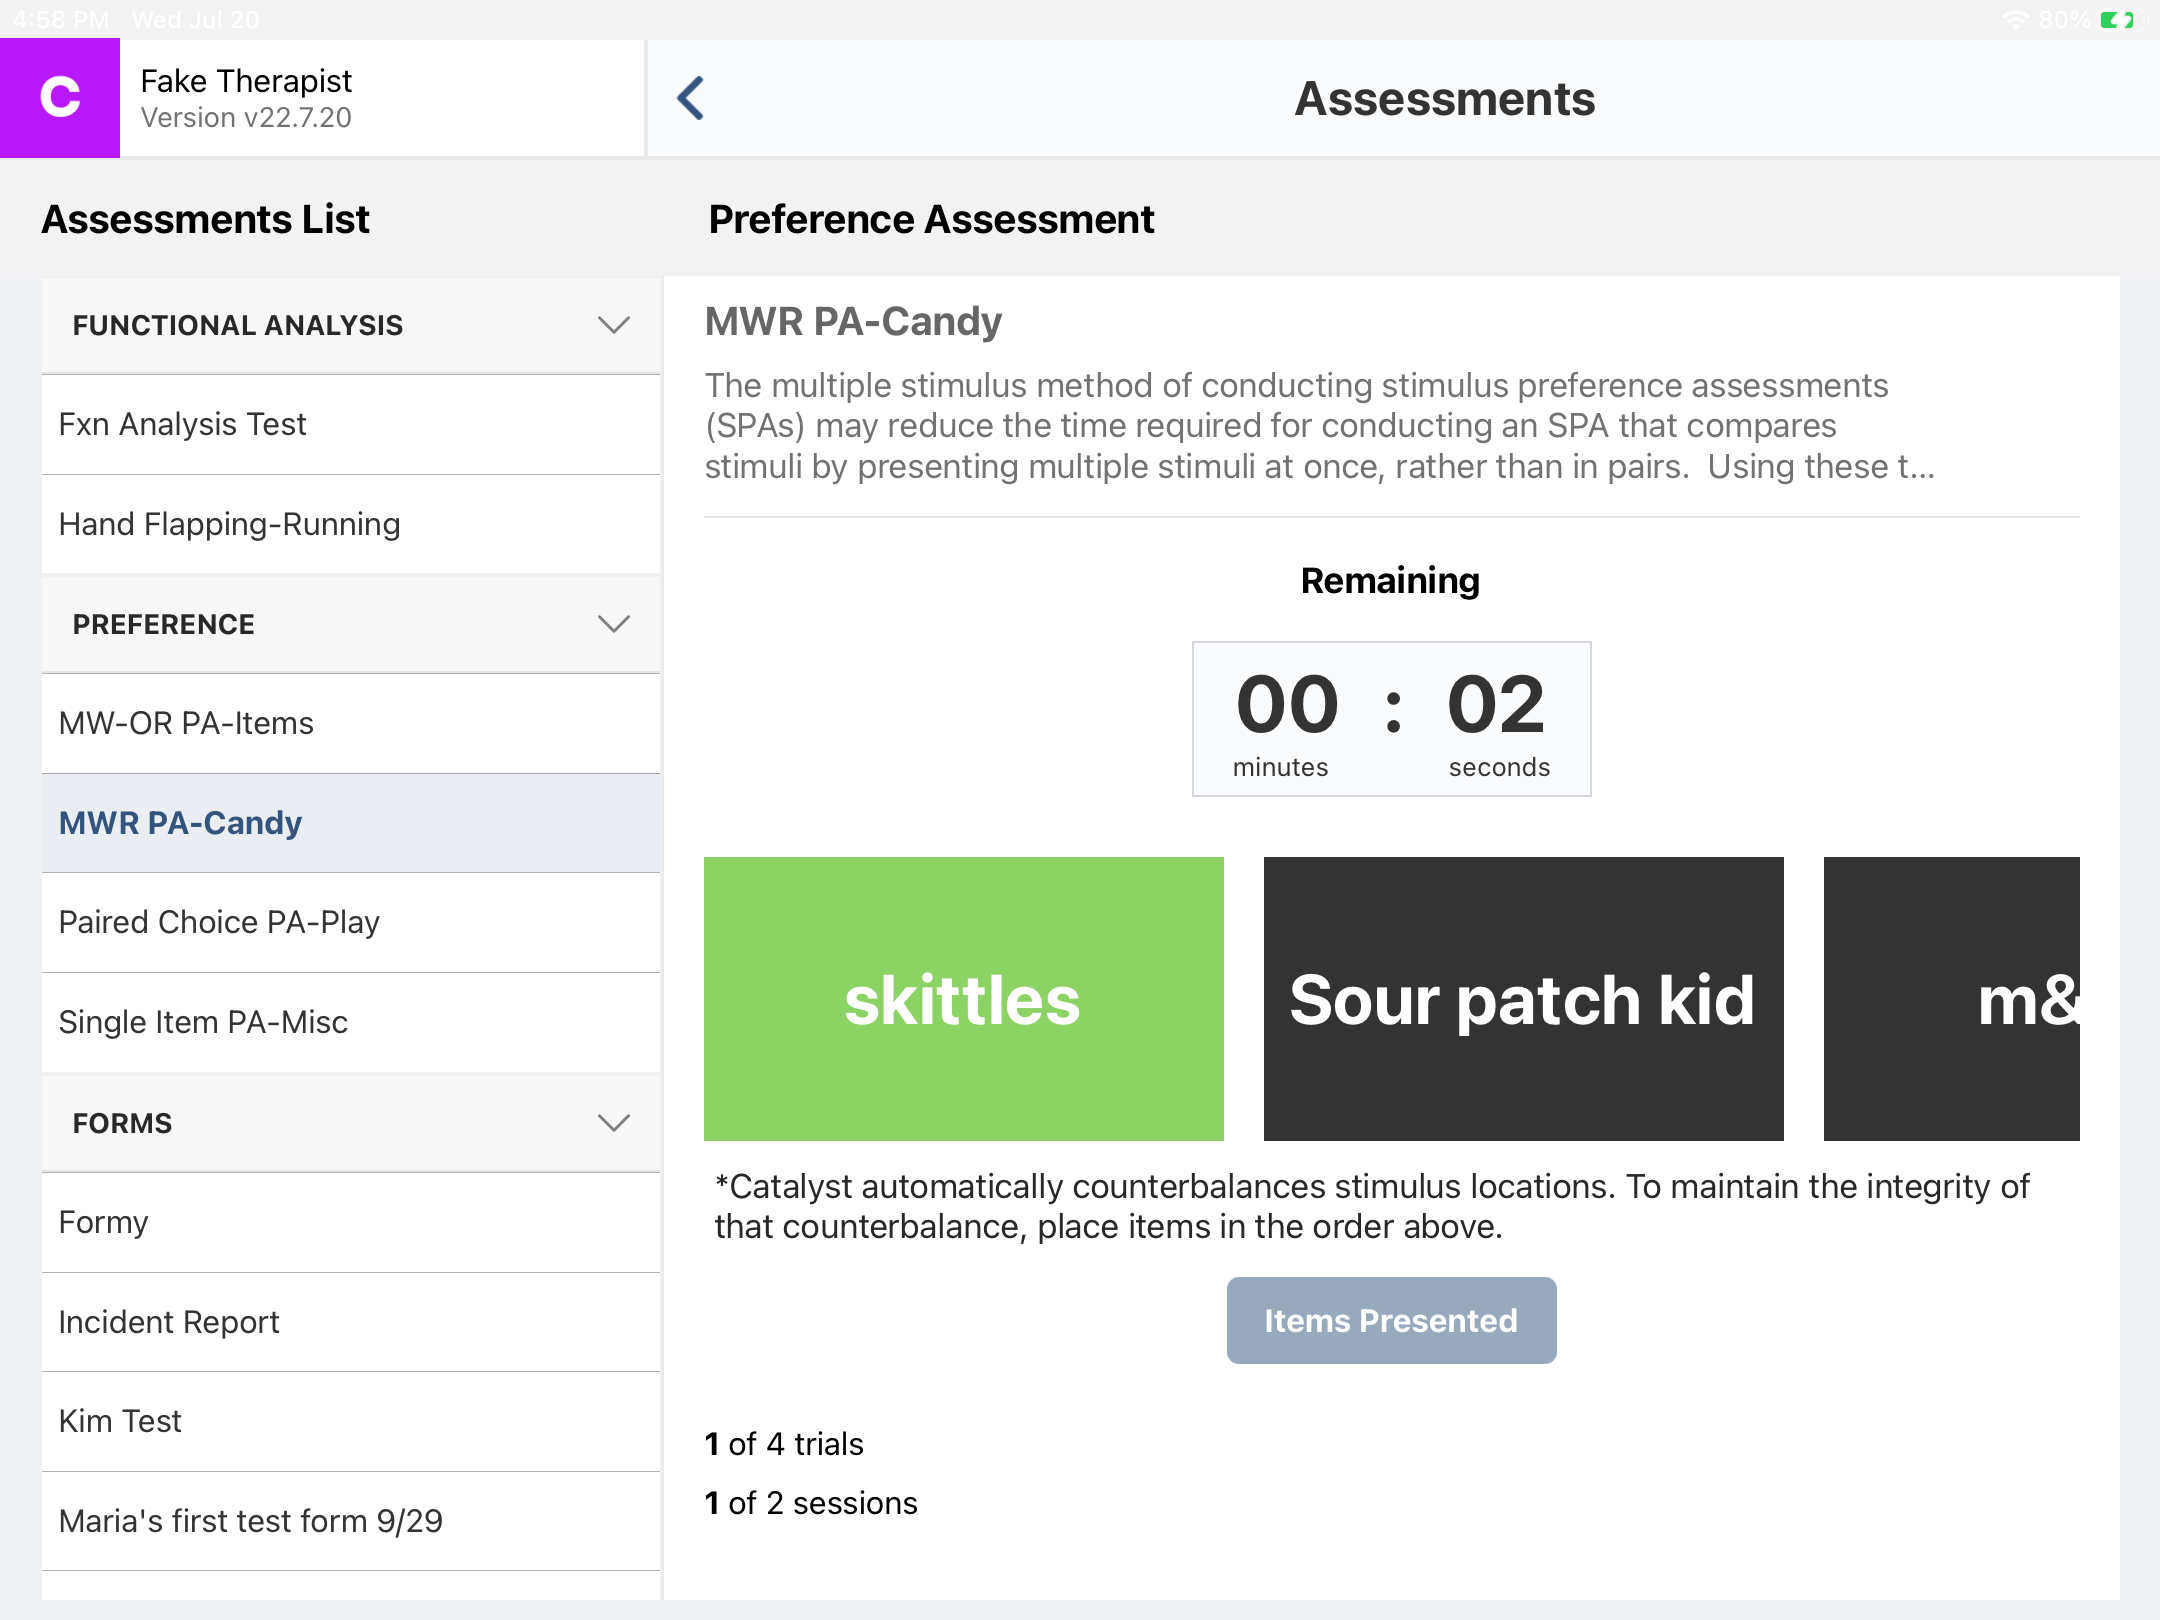This screenshot has height=1620, width=2160.
Task: Select the green skittles tile
Action: (963, 999)
